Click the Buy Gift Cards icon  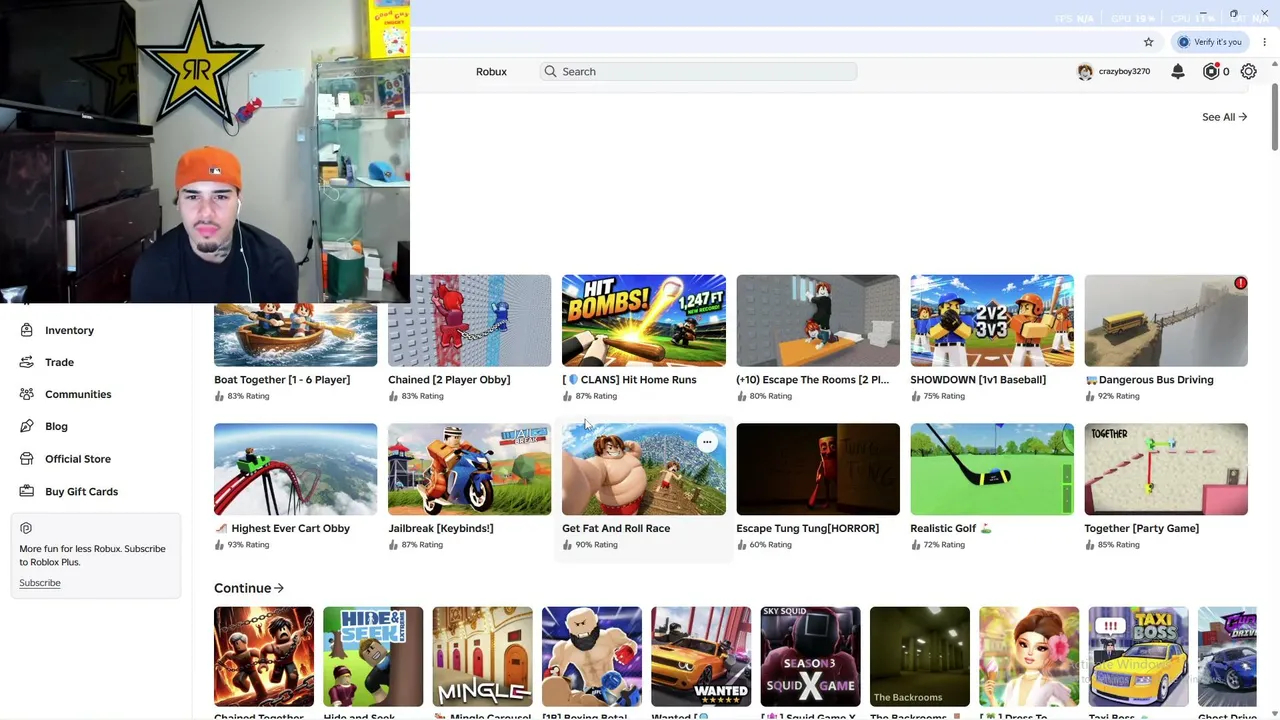[26, 491]
